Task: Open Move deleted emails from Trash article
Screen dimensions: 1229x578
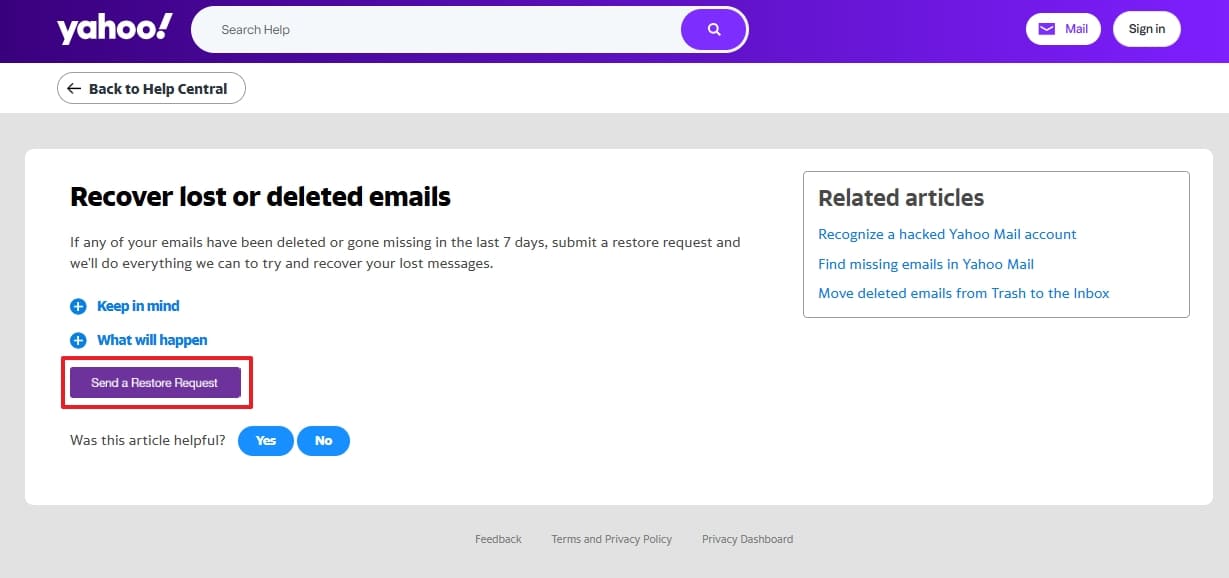Action: (964, 293)
